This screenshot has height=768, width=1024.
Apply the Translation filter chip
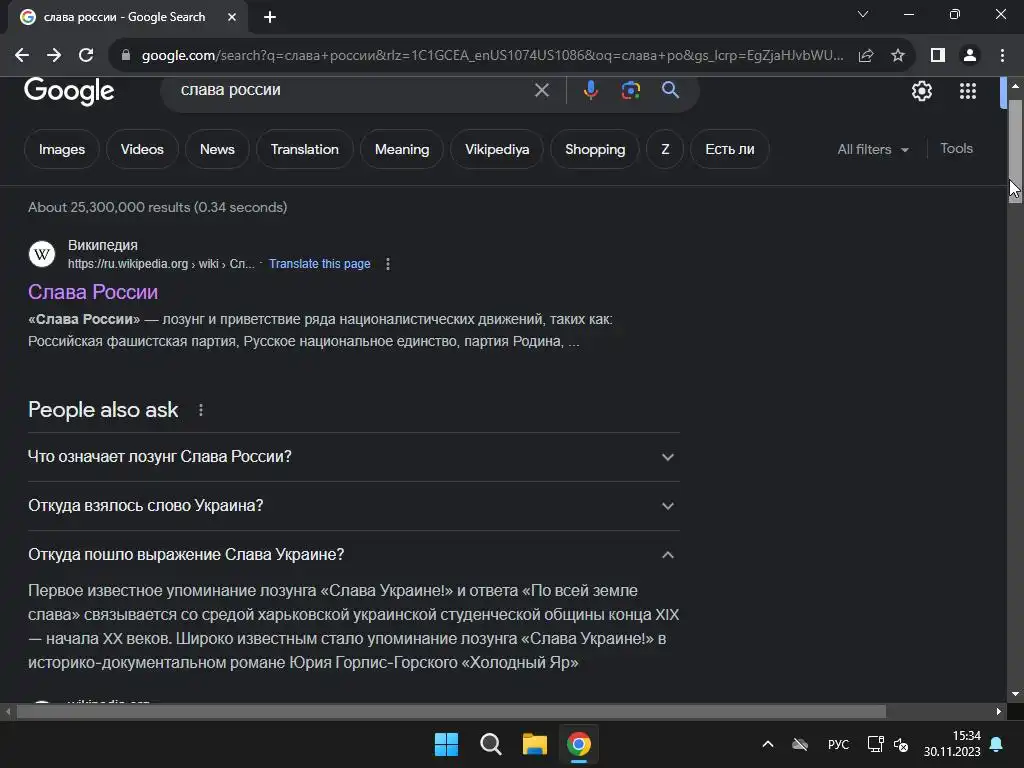click(305, 150)
